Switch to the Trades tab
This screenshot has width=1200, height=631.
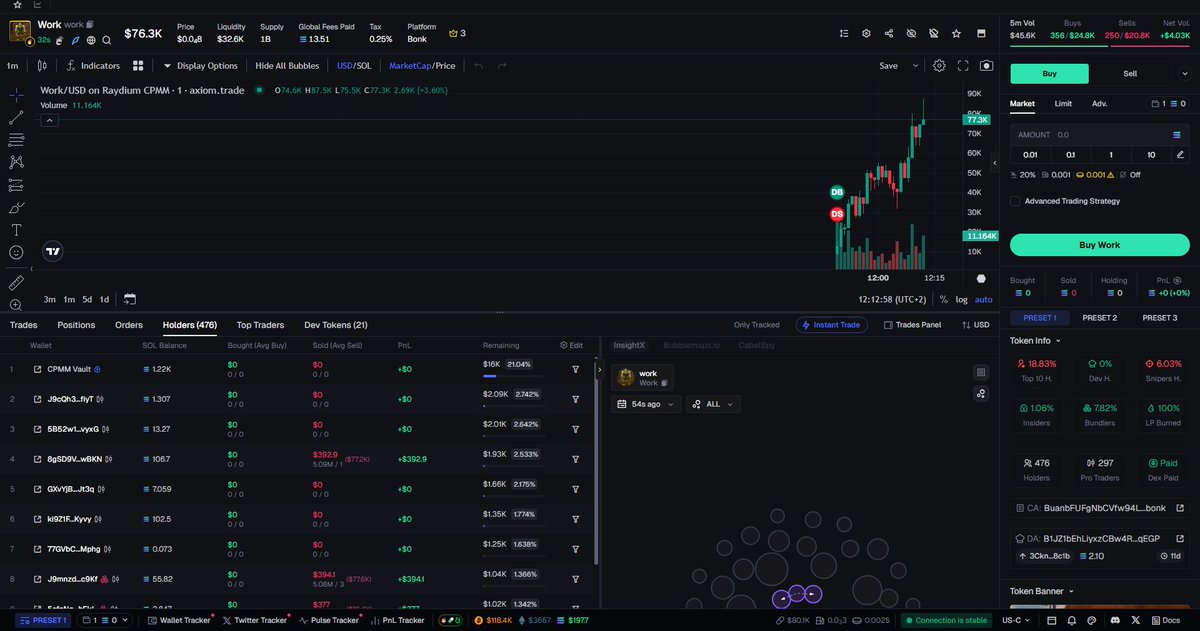point(24,325)
